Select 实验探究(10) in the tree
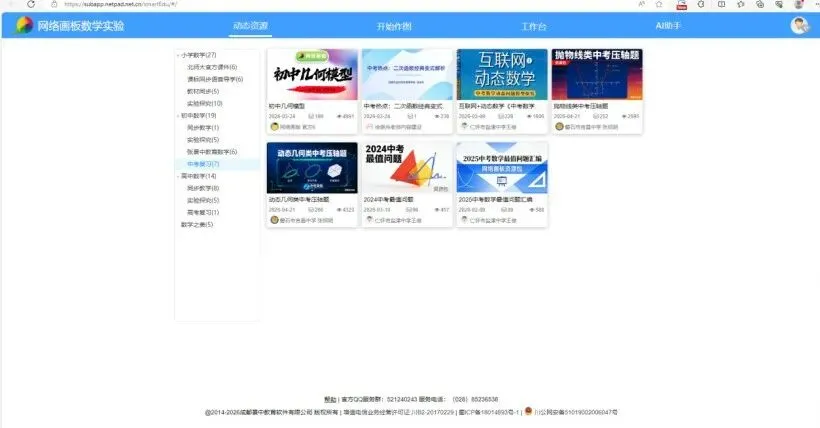 [204, 104]
